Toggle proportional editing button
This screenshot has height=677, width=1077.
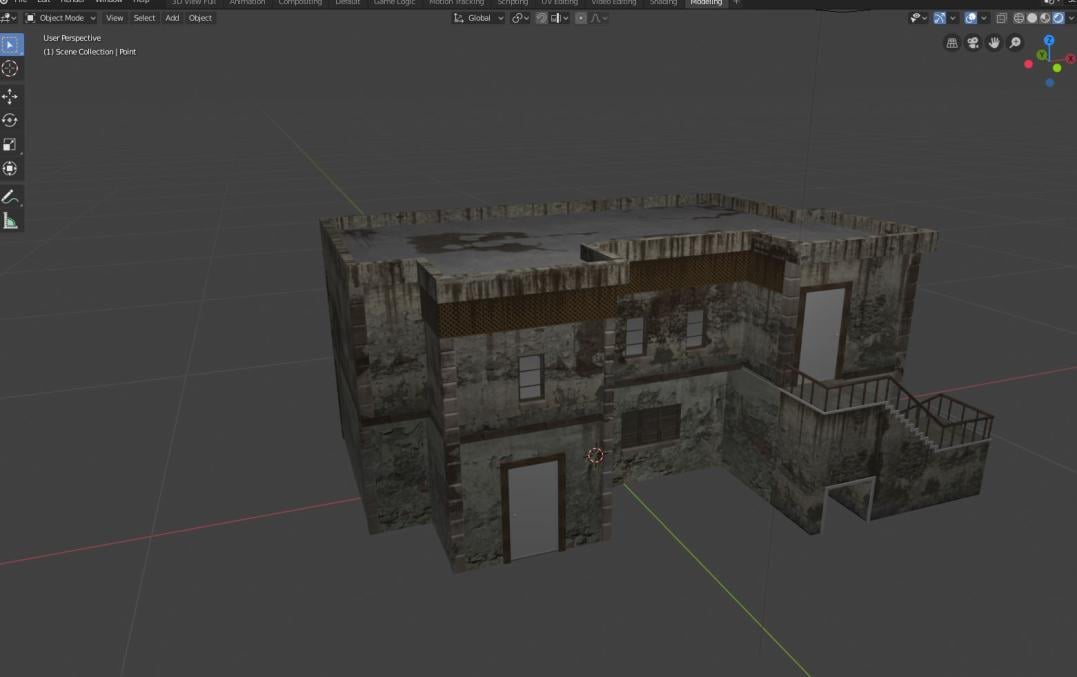(581, 19)
